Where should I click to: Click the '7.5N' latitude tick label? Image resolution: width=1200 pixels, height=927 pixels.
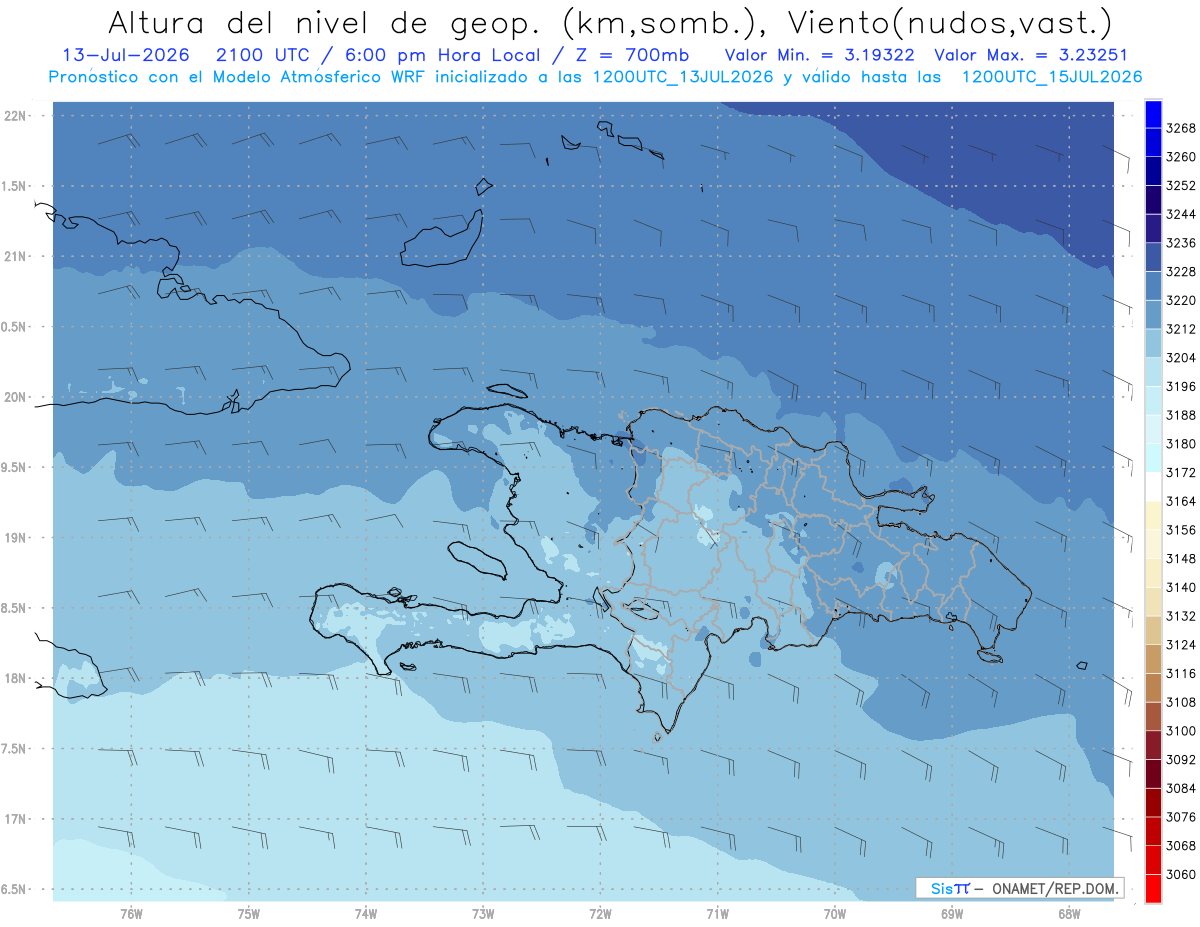[15, 749]
